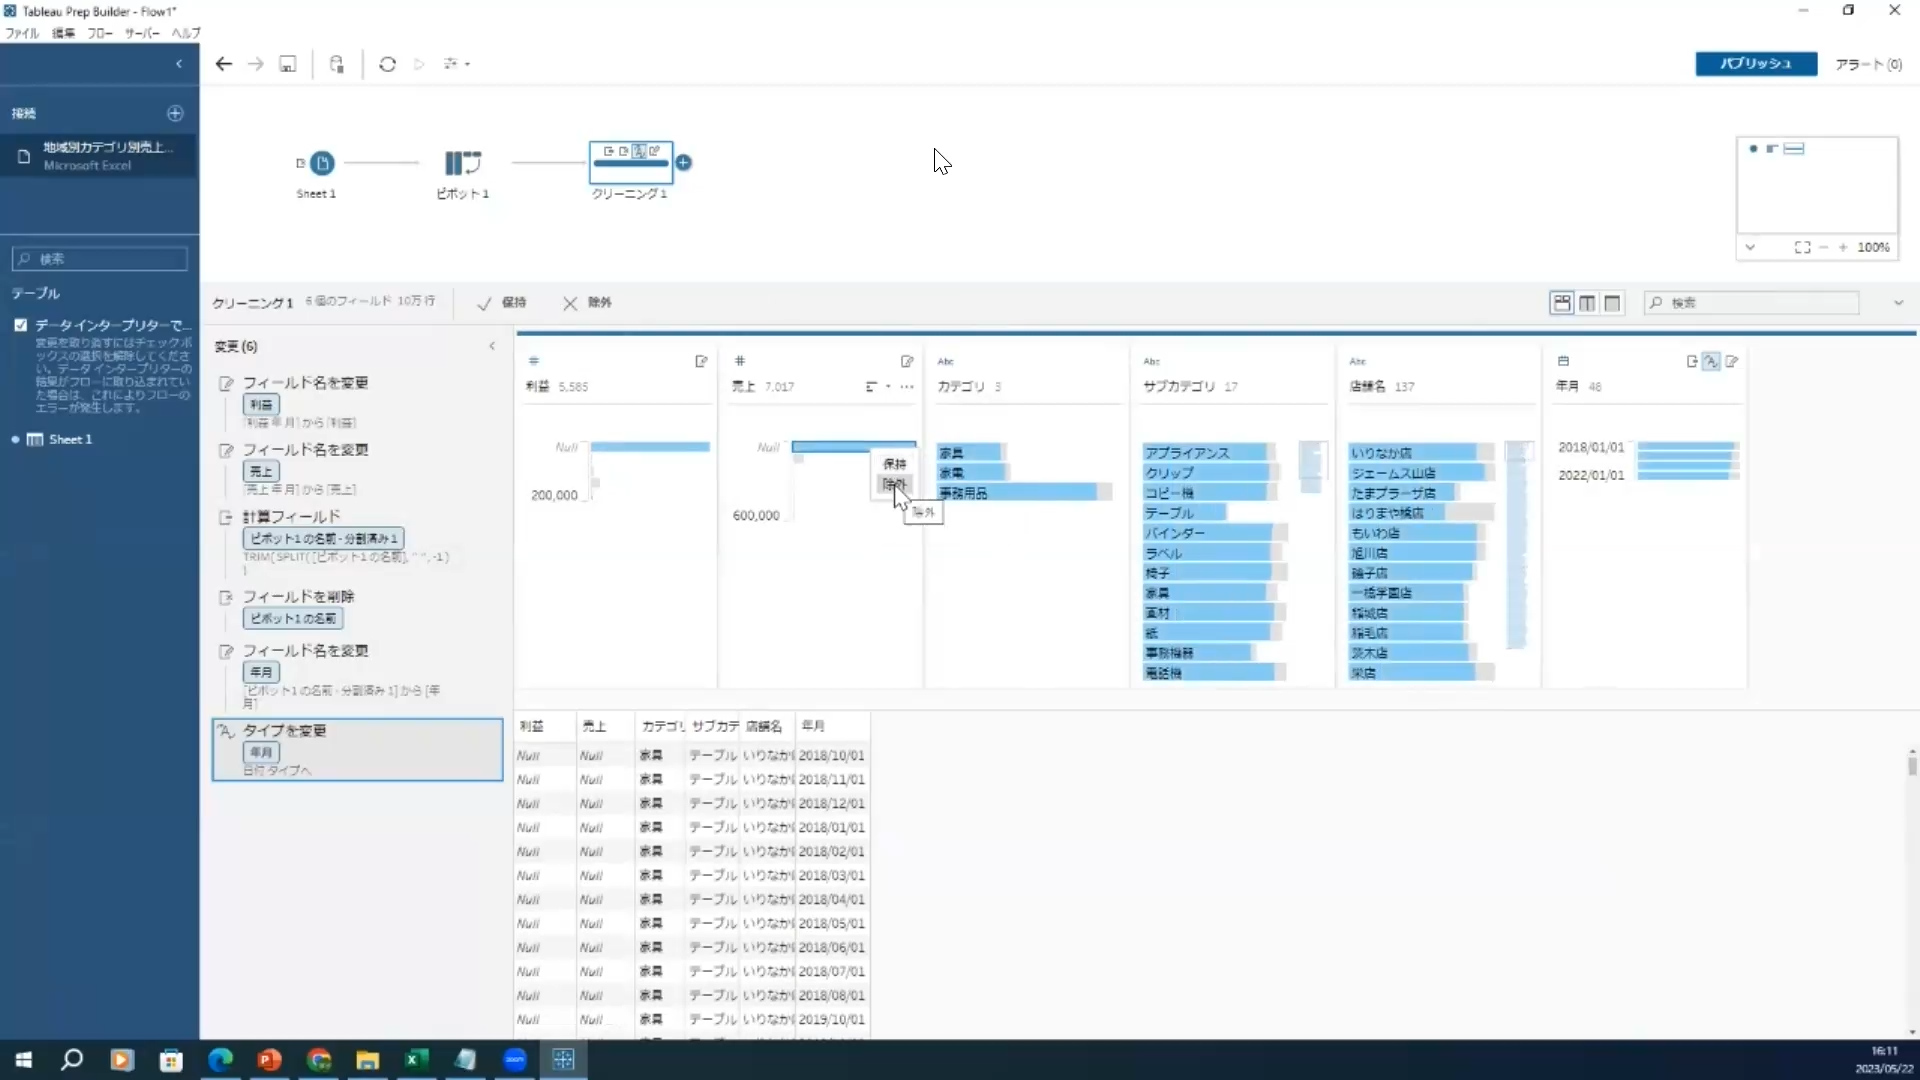This screenshot has height=1080, width=1920.
Task: Open the ヘルプ menu
Action: tap(186, 33)
